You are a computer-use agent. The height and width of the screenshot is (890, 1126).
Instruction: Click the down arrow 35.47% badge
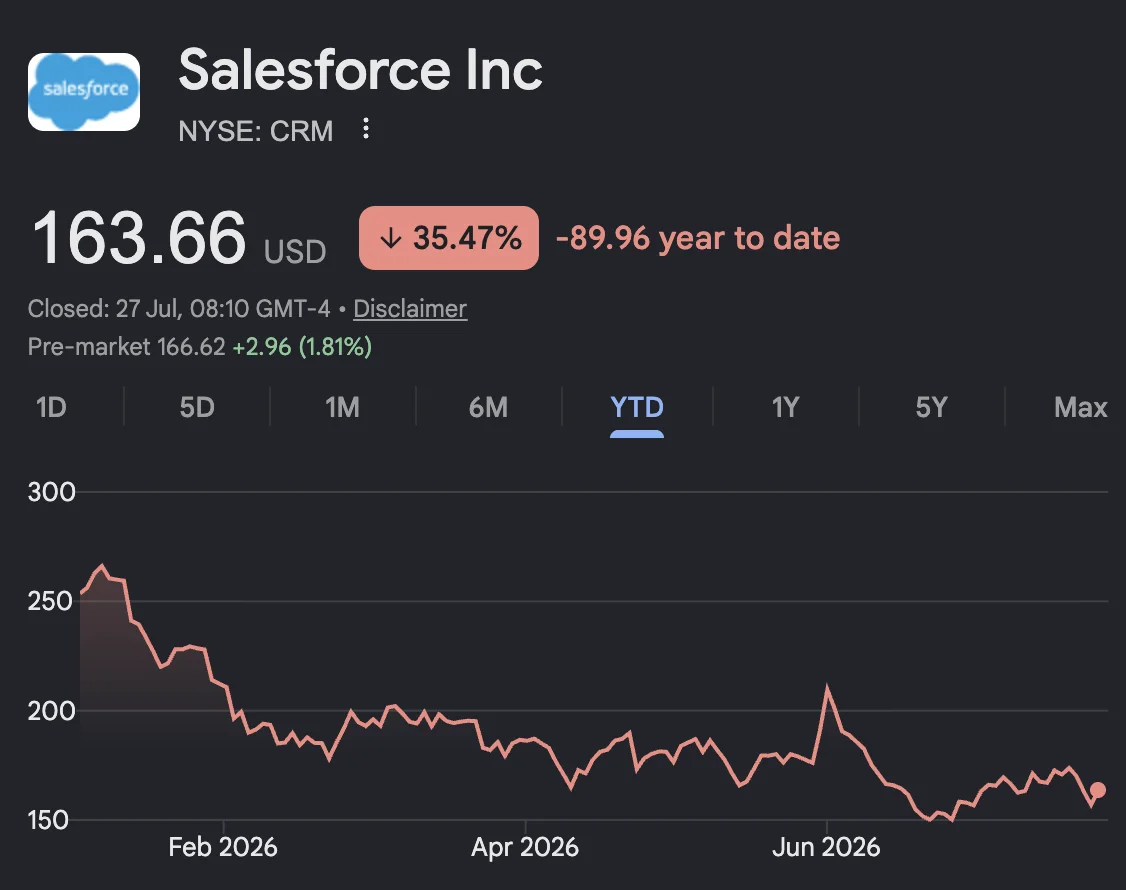coord(449,238)
